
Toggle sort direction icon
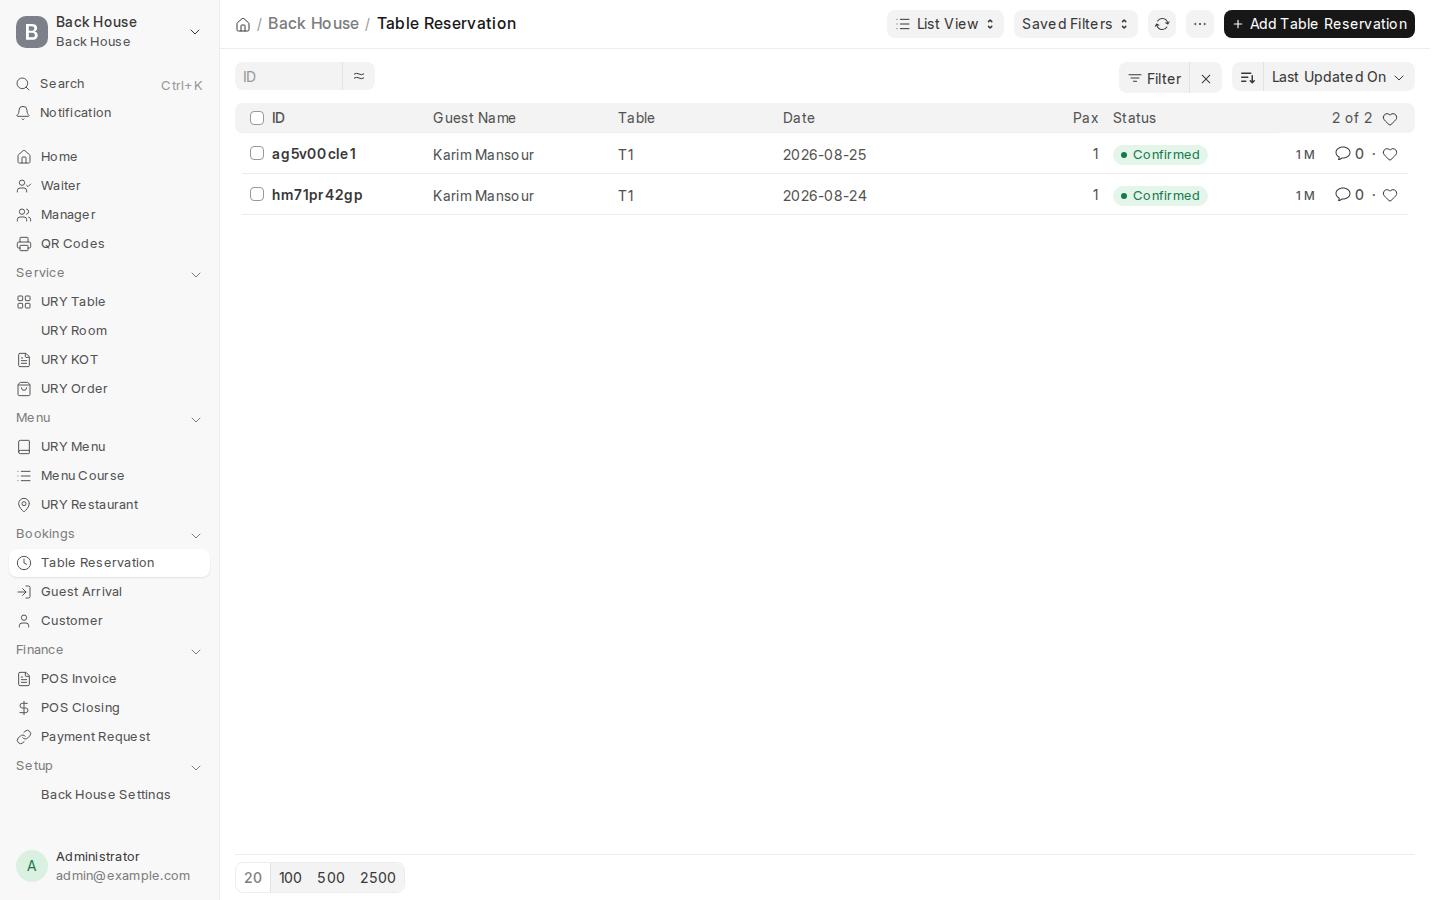point(1248,77)
